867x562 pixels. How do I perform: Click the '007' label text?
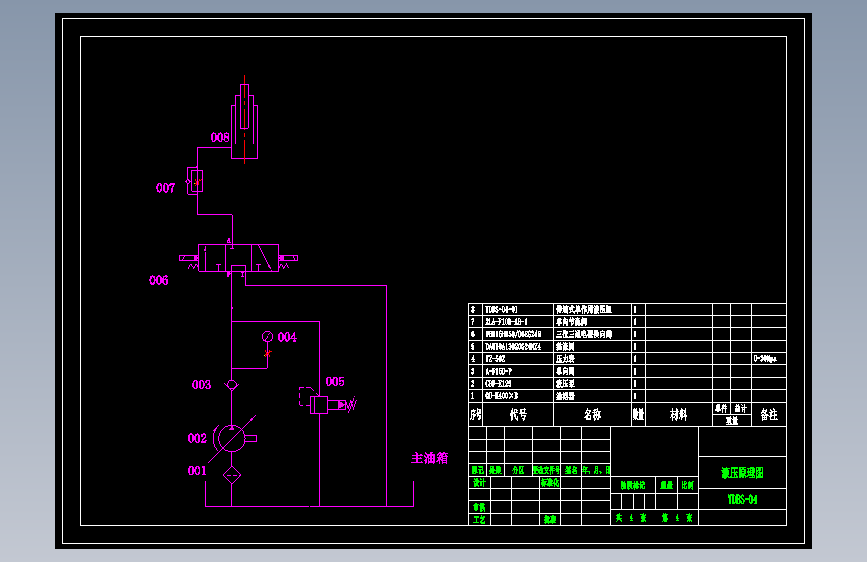click(x=165, y=188)
